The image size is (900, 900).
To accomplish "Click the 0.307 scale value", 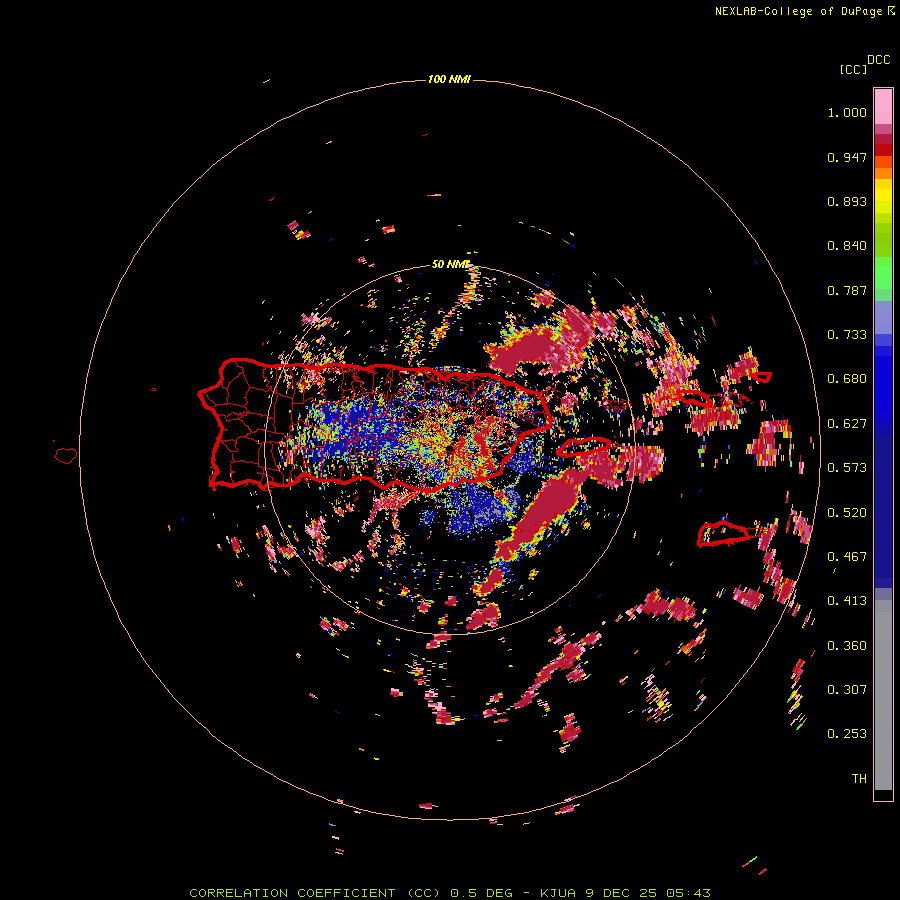I will pyautogui.click(x=847, y=690).
